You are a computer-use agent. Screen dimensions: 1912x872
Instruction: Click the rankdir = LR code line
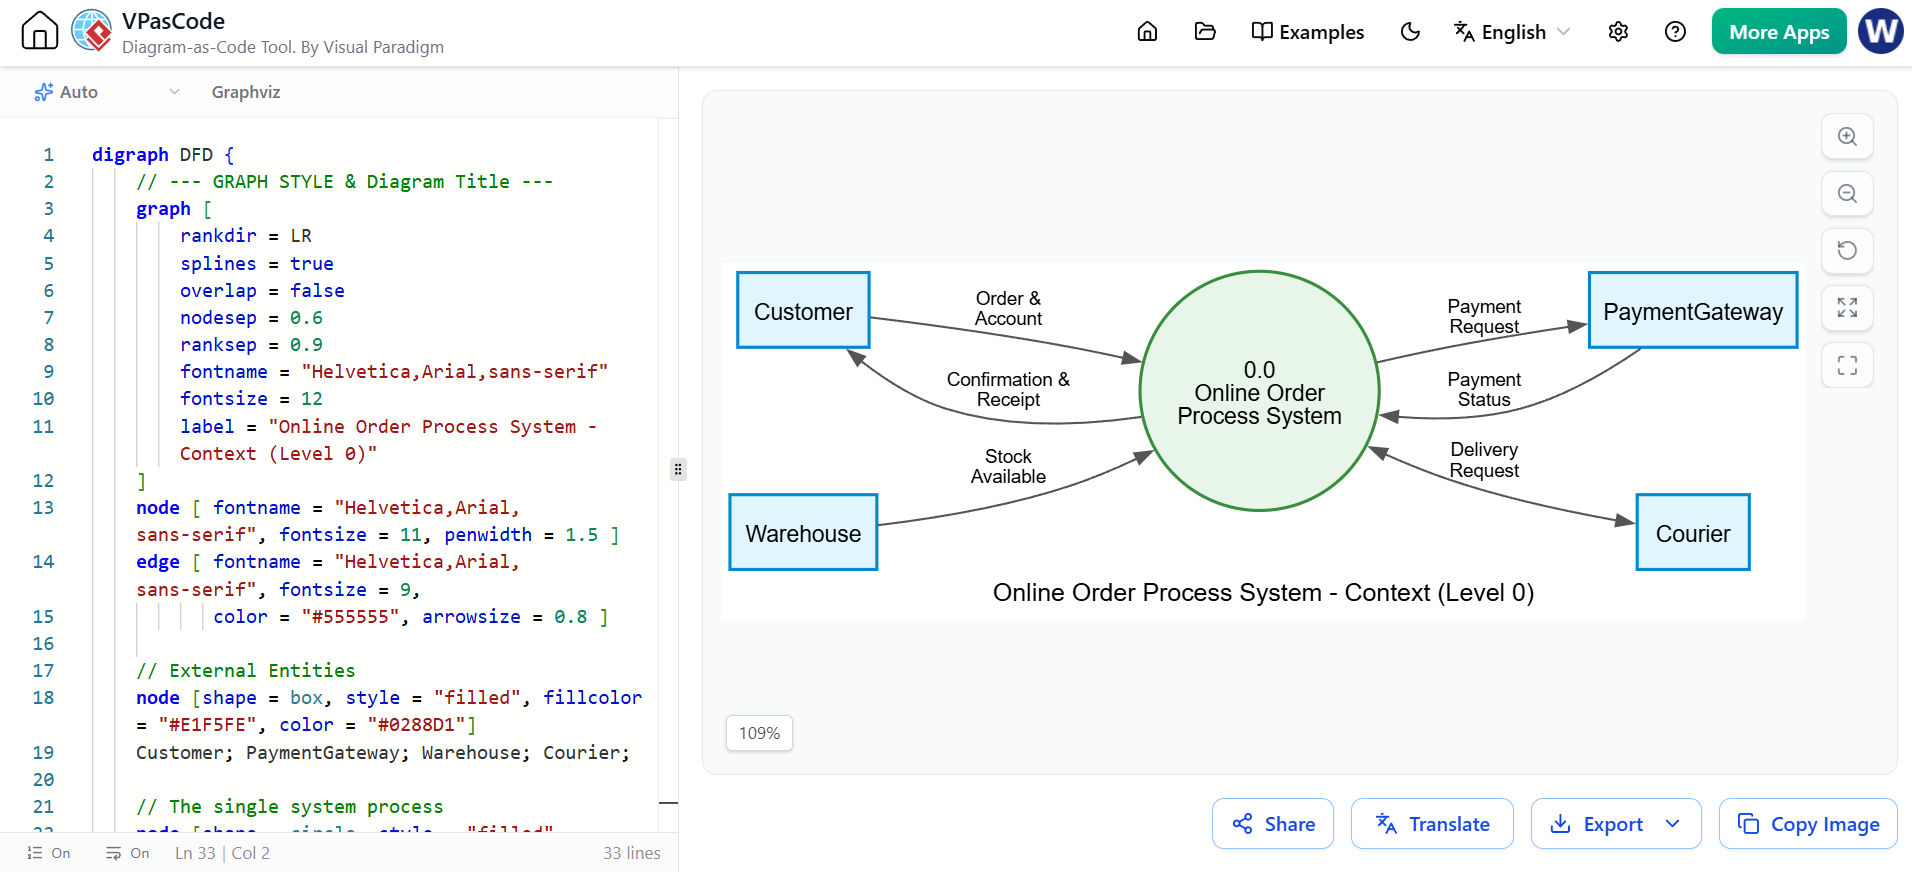pos(246,236)
